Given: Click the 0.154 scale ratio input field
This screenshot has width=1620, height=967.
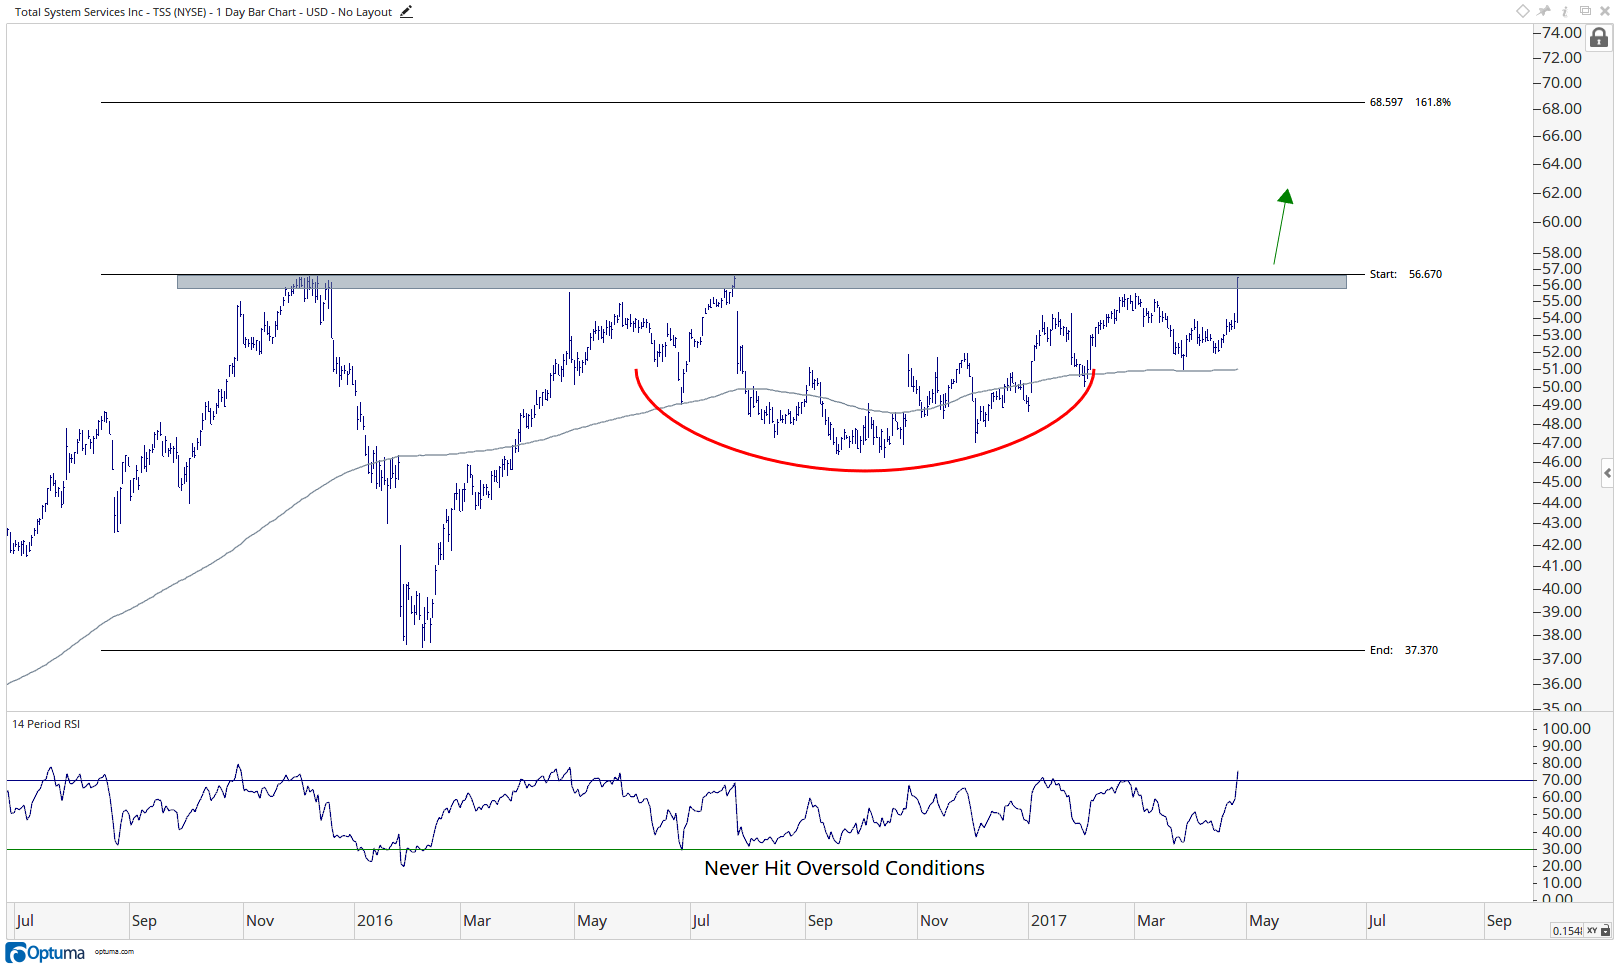Looking at the screenshot, I should click(x=1567, y=931).
